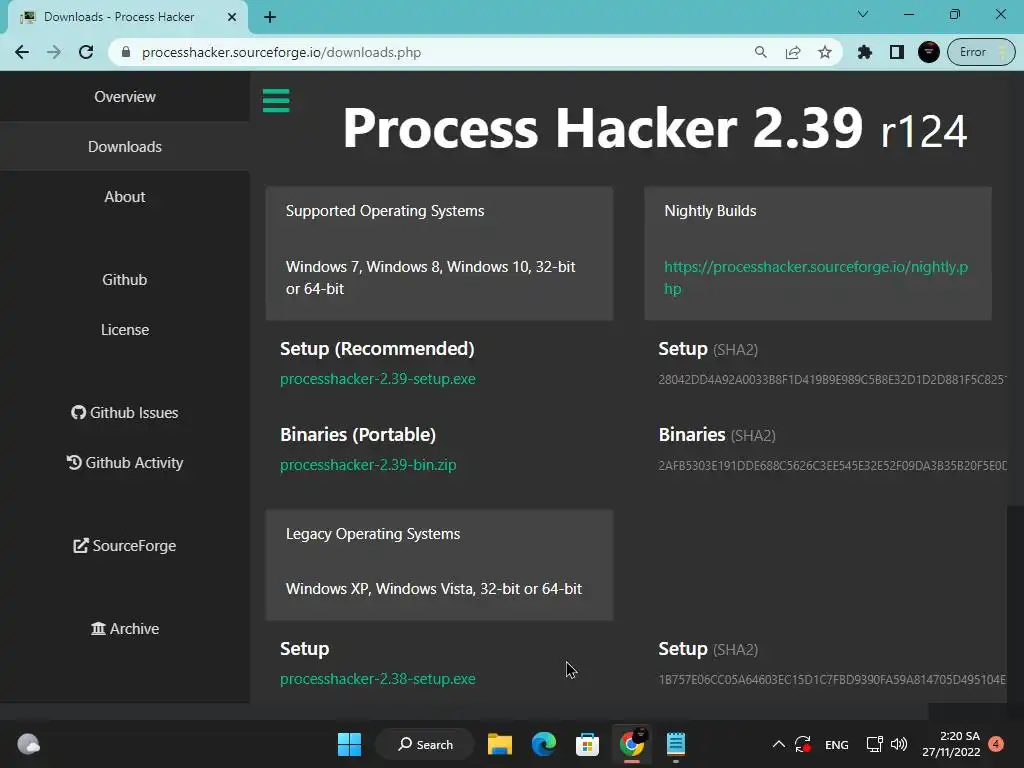Download processhacker-2.39-setup.exe

[377, 379]
